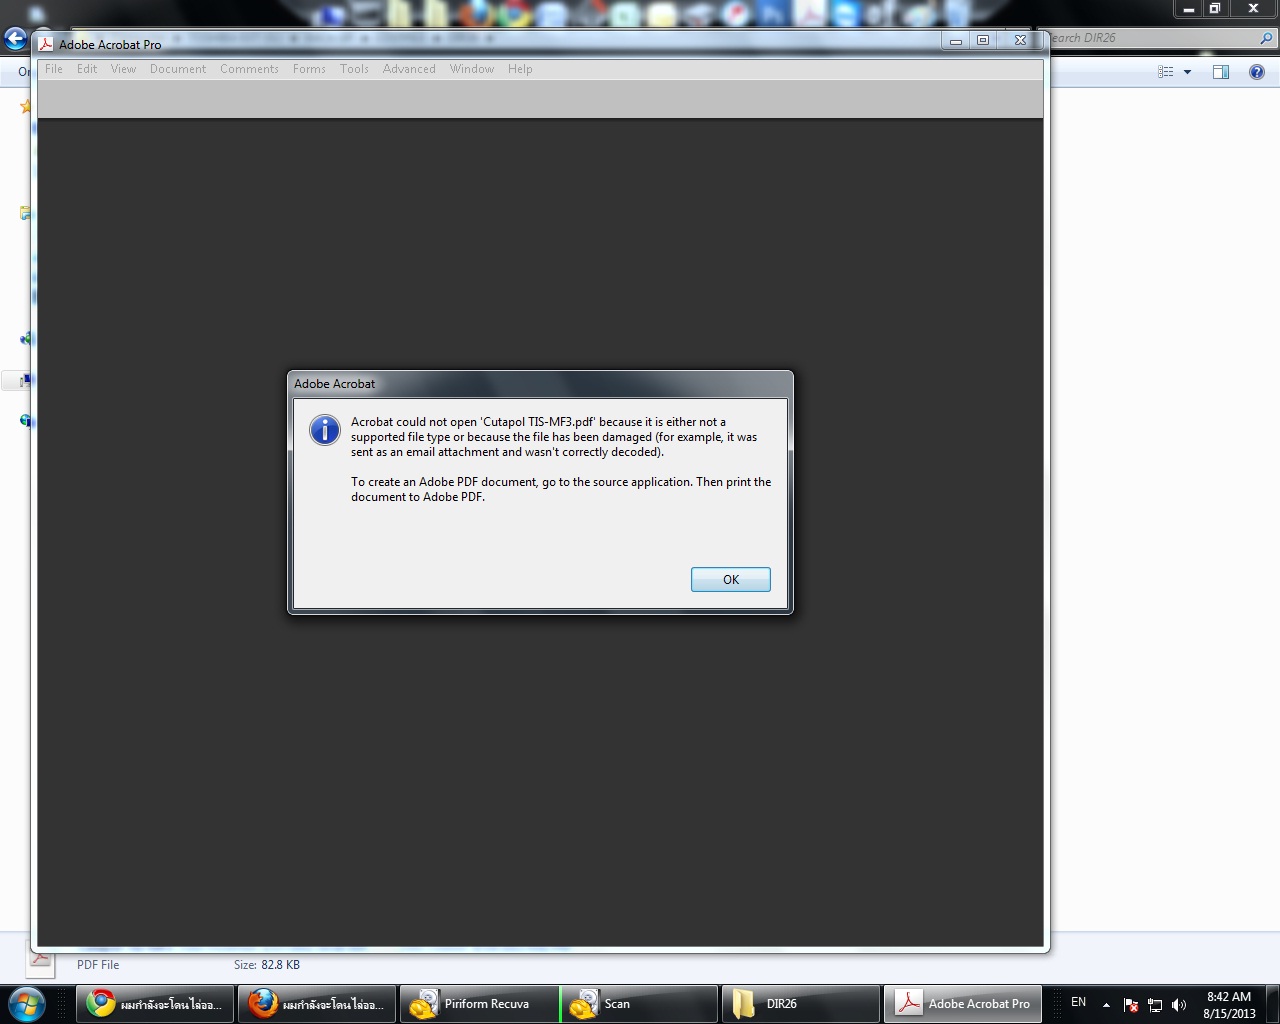This screenshot has width=1280, height=1024.
Task: Click the 'Size: 82.8 KB' text
Action: click(267, 965)
